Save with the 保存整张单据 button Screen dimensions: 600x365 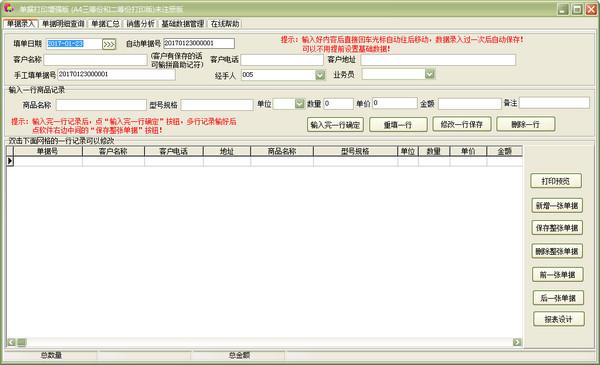click(557, 228)
